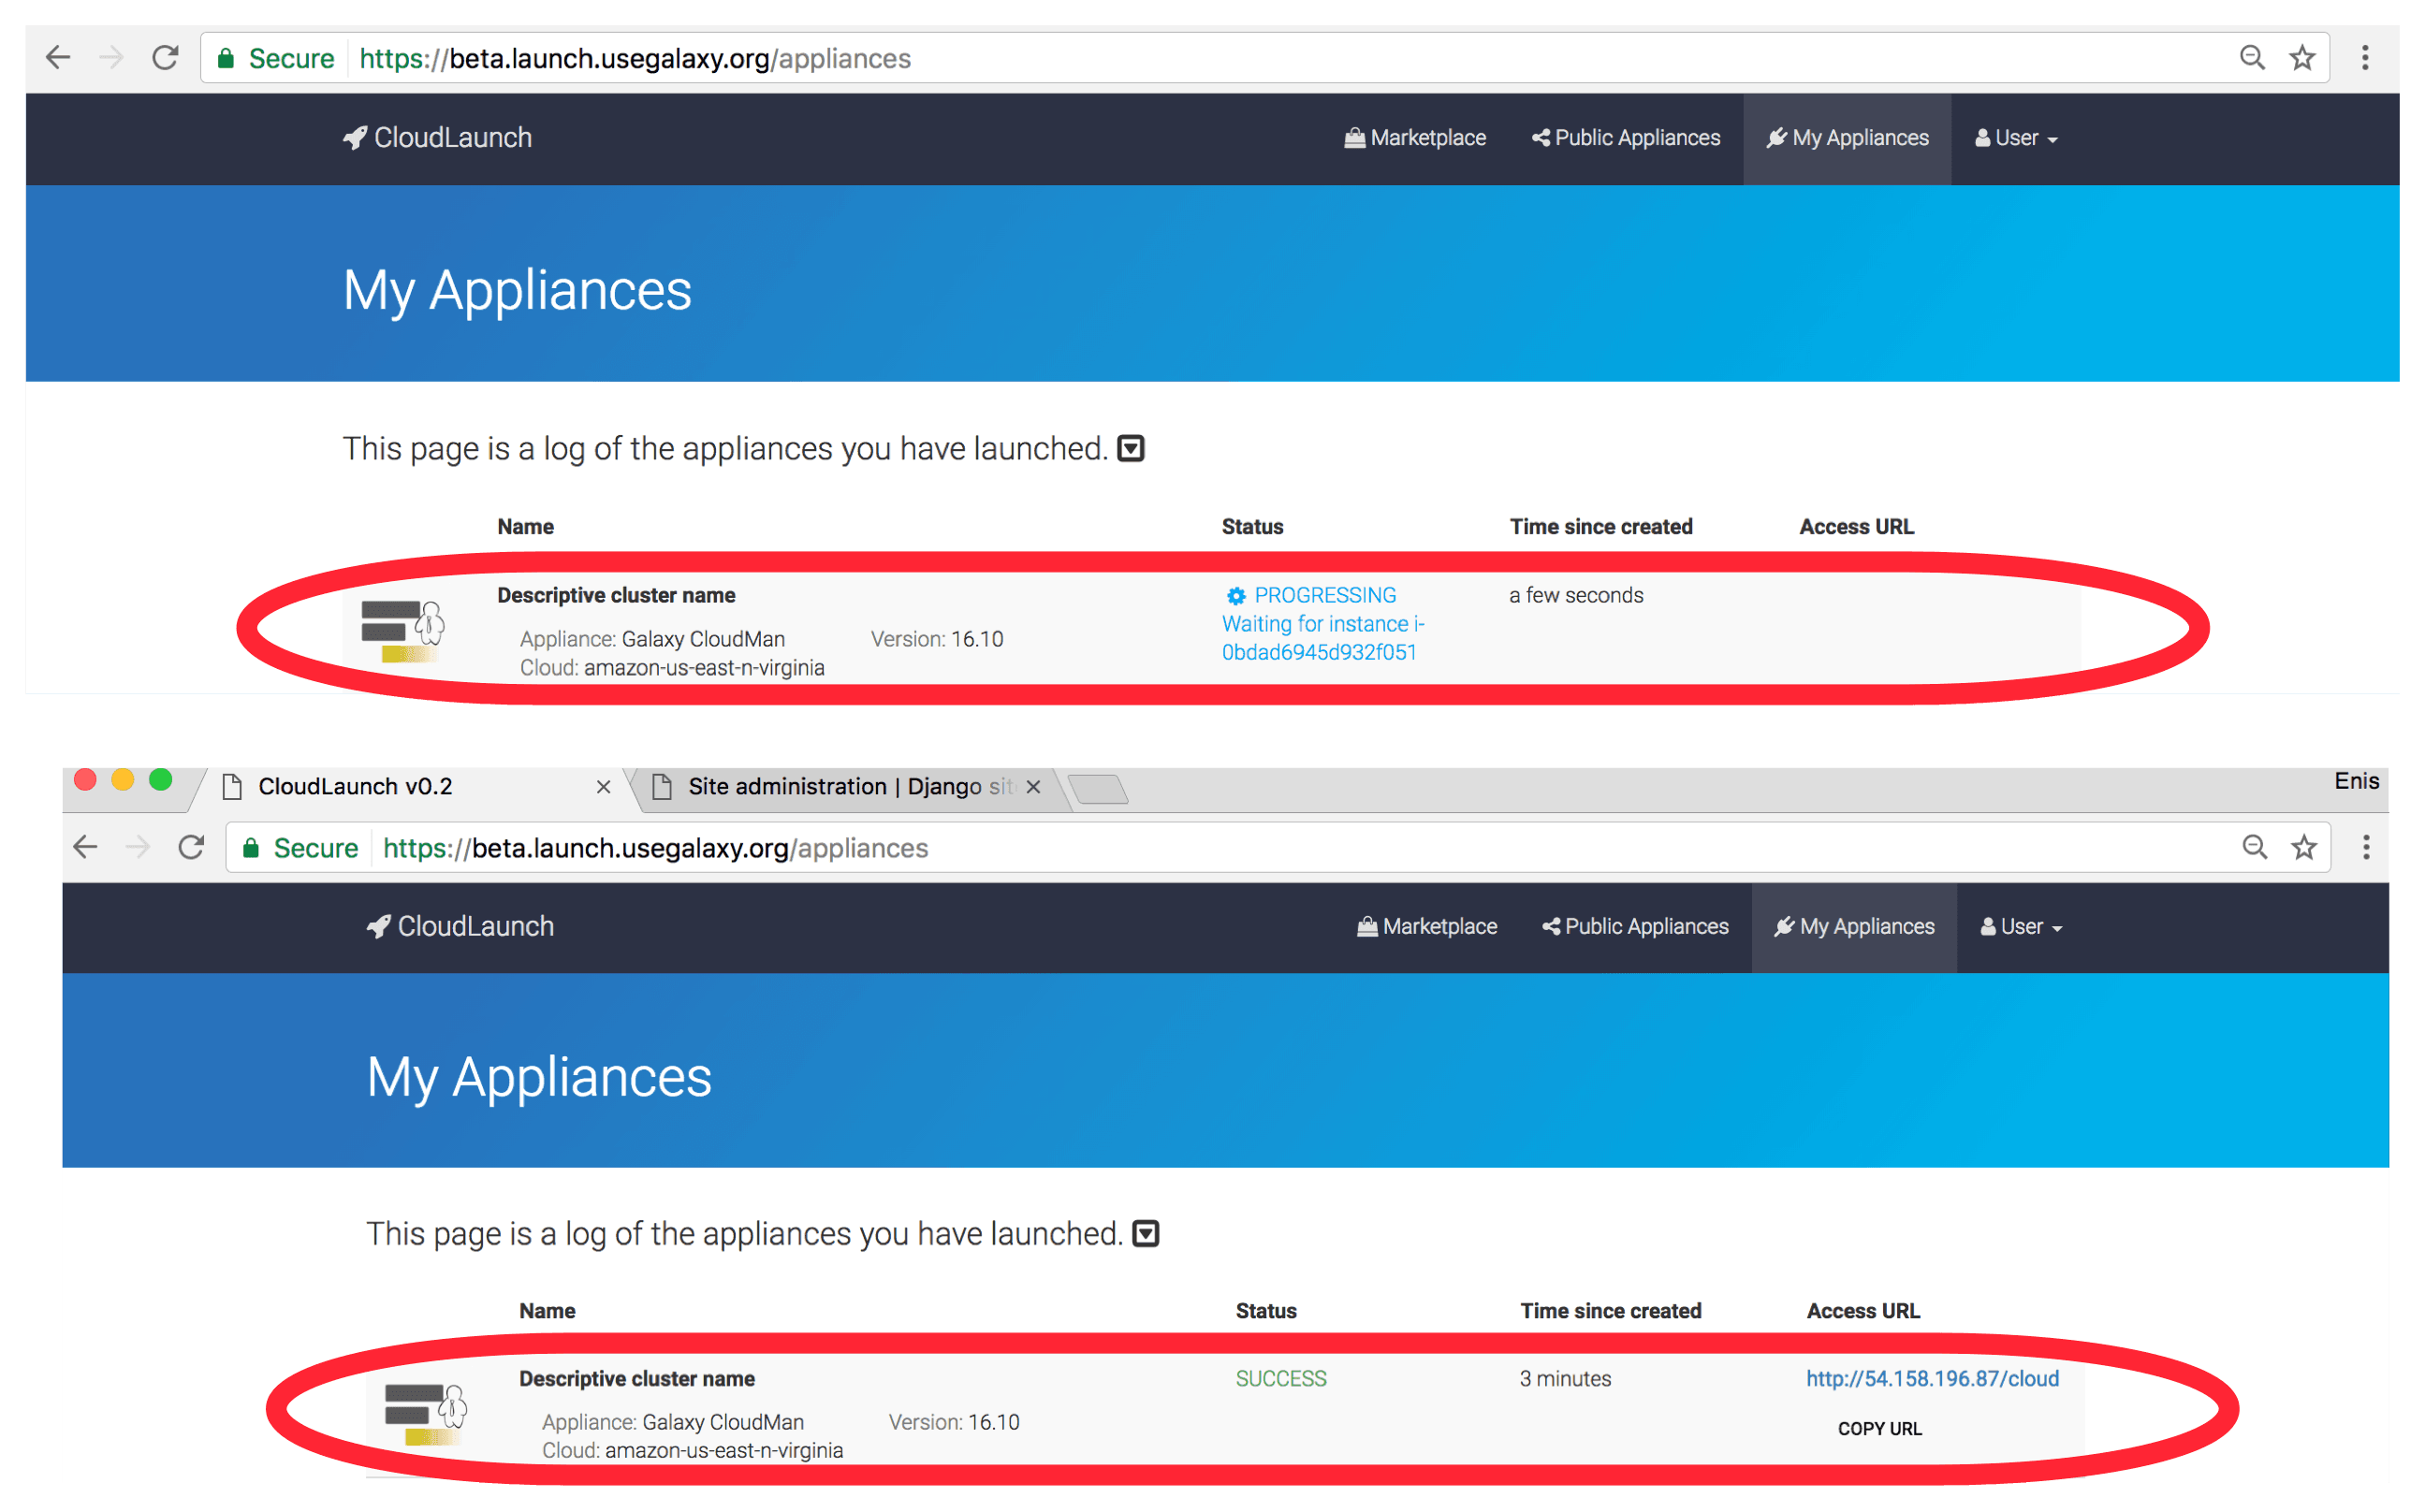Click the zoom magnifier icon in the lower address bar
This screenshot has width=2425, height=1512.
coord(2254,848)
